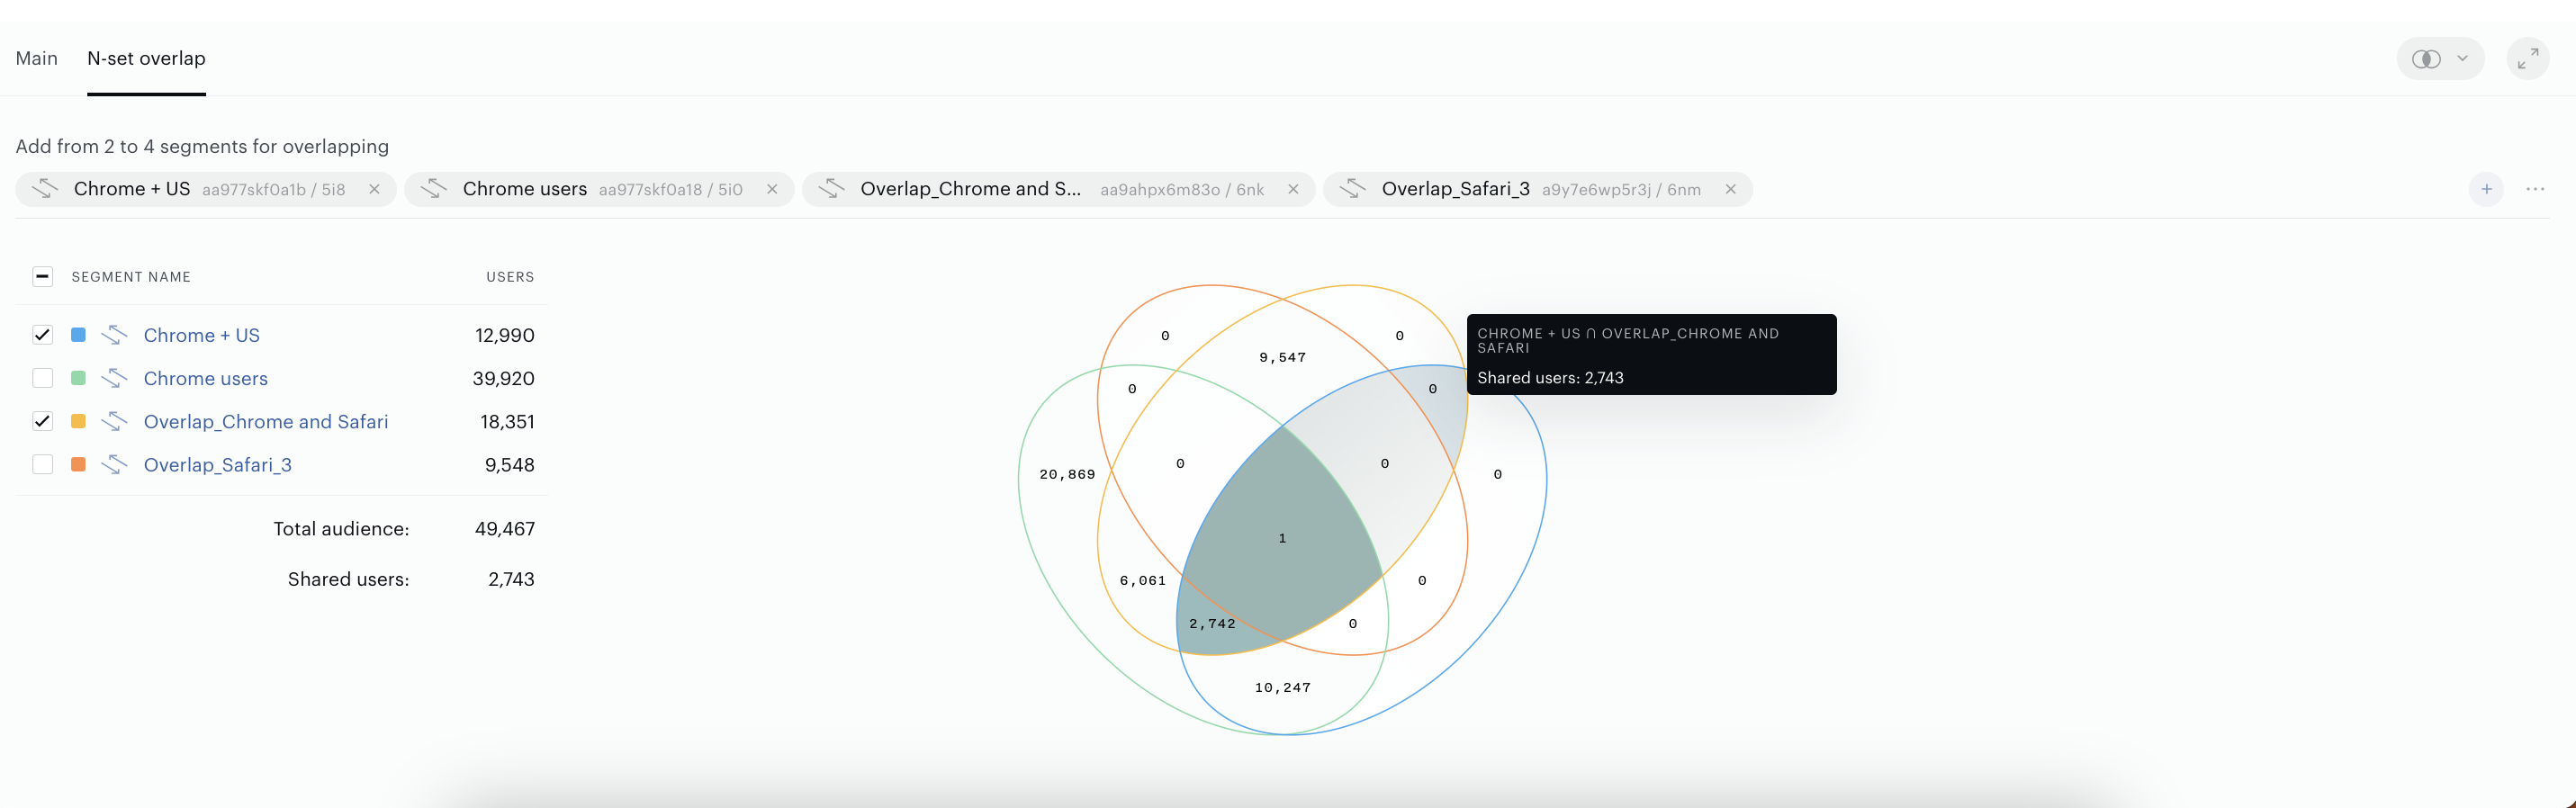Viewport: 2576px width, 808px height.
Task: Click segment icon in Chrome users row
Action: tap(114, 378)
